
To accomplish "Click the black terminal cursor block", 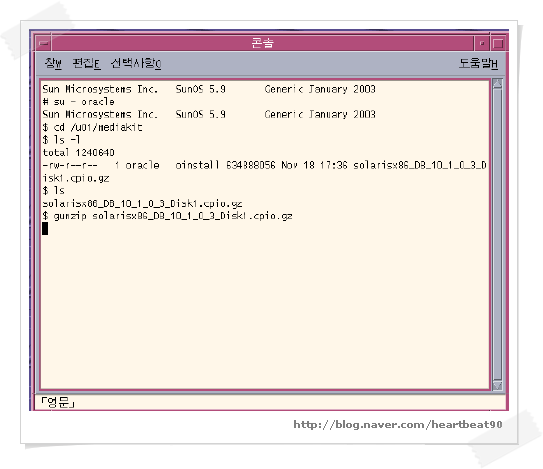I will coord(45,229).
